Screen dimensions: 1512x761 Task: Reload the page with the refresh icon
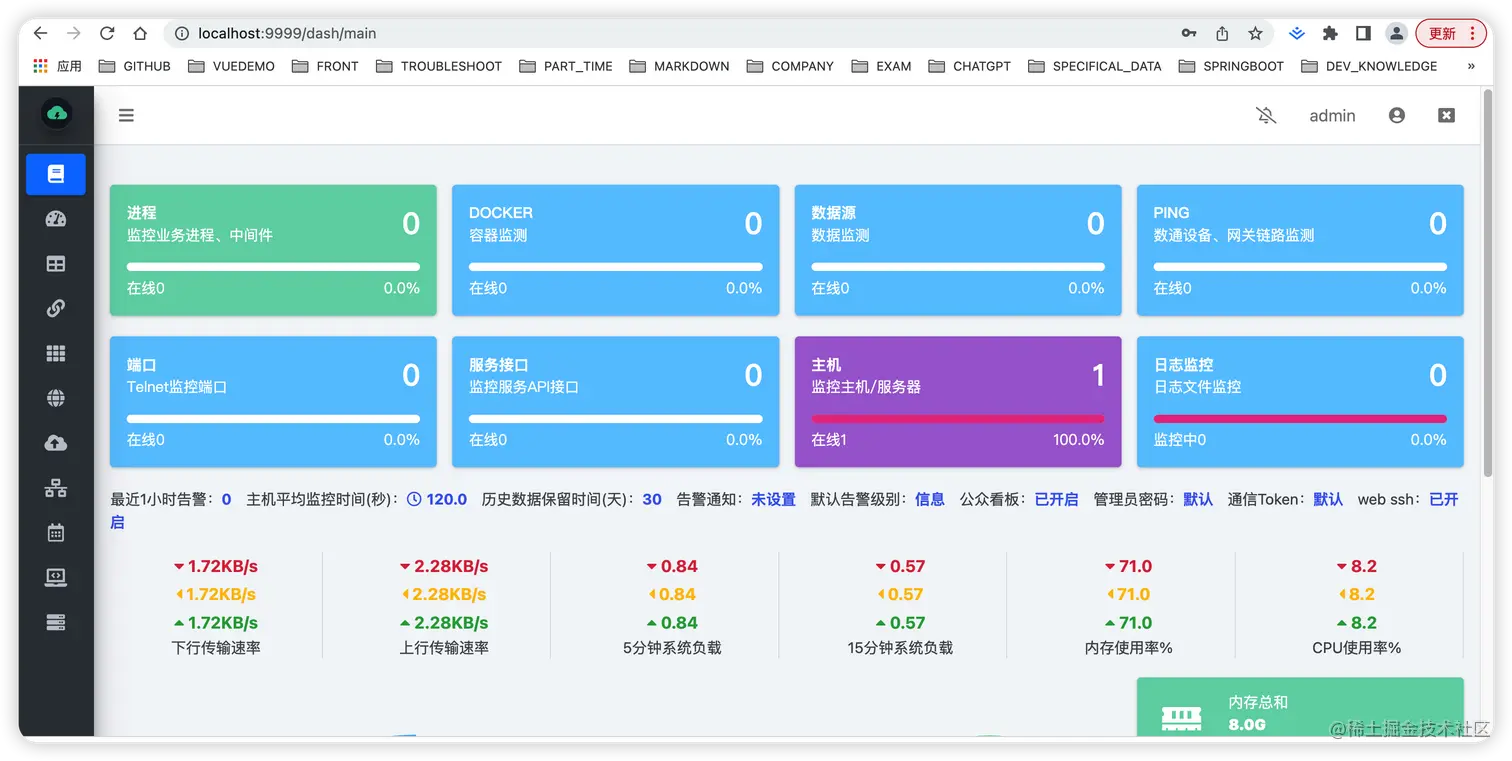pyautogui.click(x=107, y=33)
